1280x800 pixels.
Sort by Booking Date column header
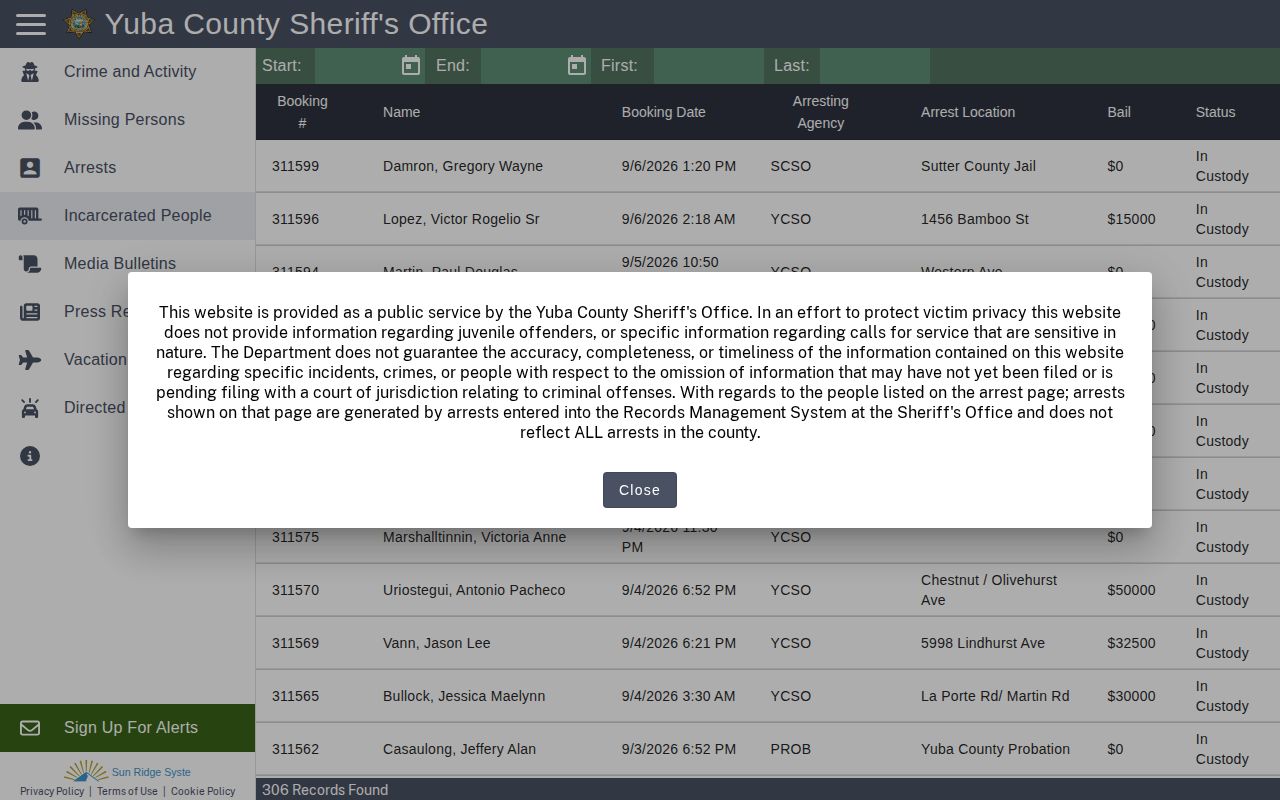point(663,112)
